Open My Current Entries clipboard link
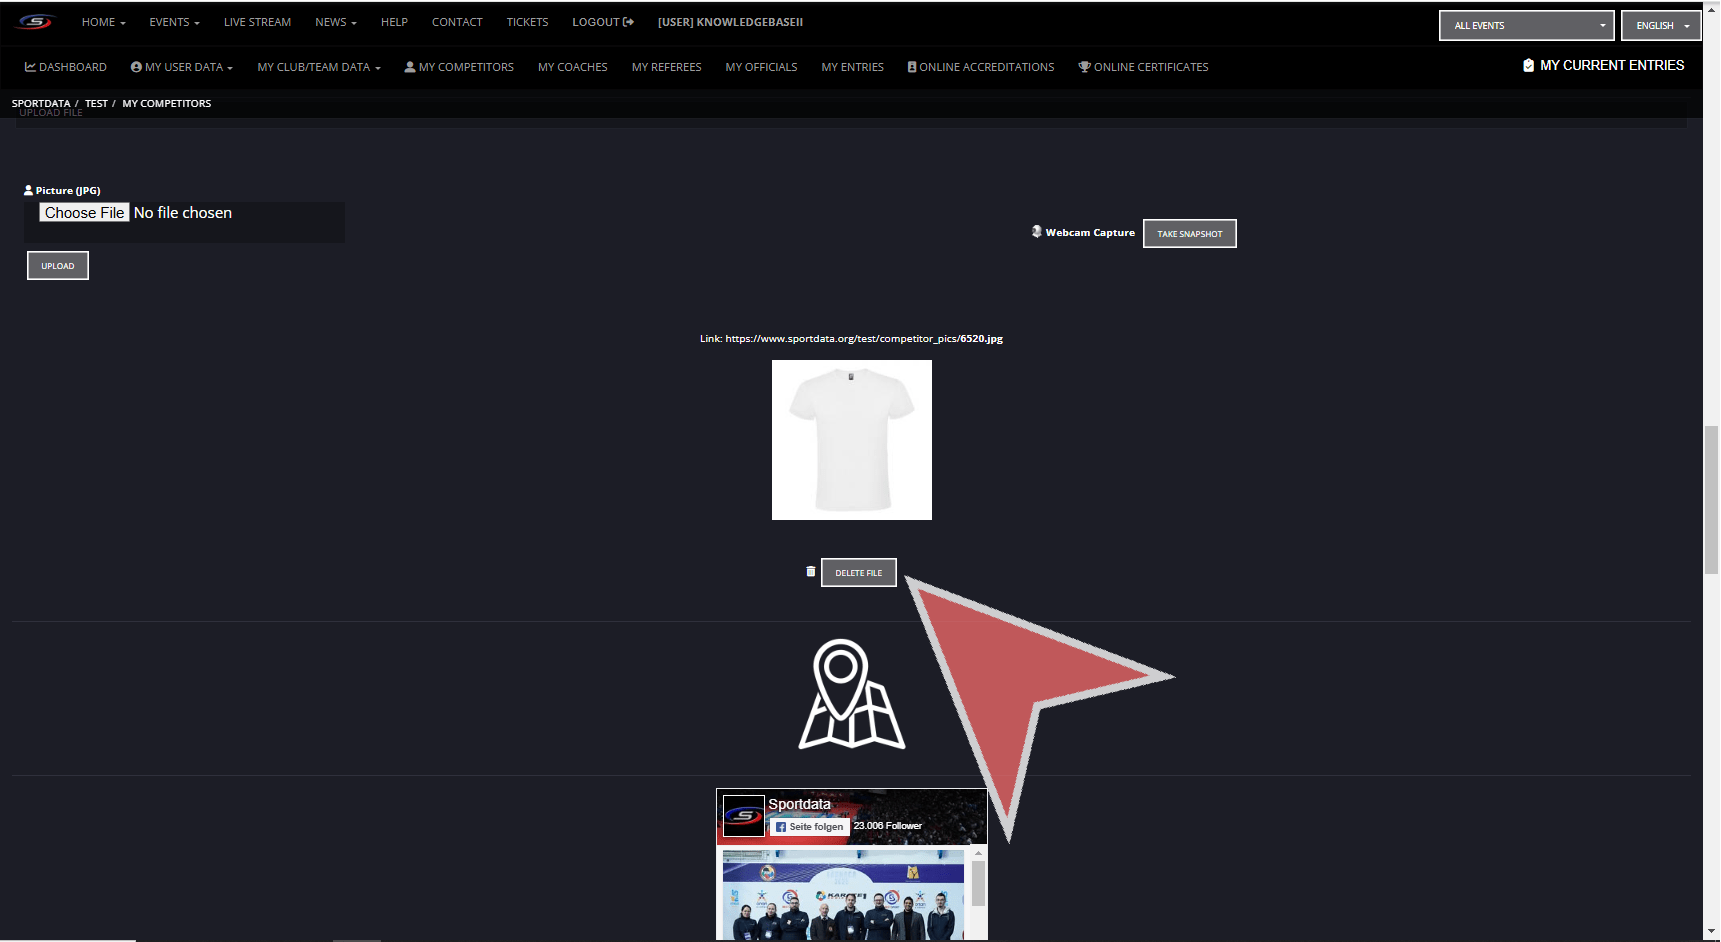 (1603, 65)
